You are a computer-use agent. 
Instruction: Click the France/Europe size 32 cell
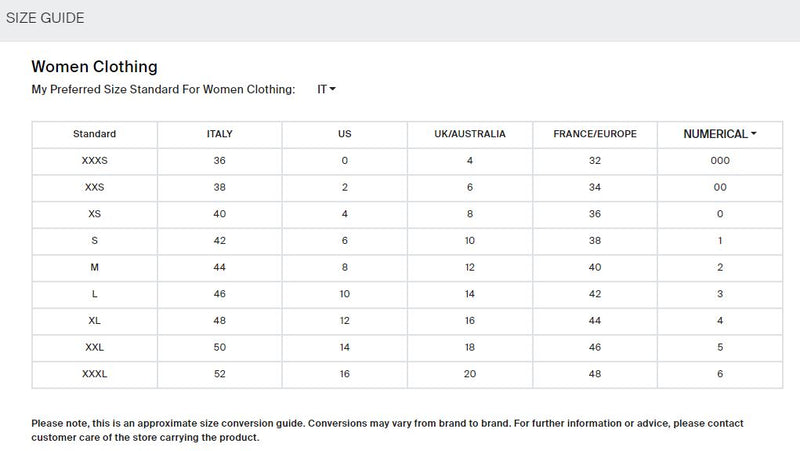(x=595, y=161)
